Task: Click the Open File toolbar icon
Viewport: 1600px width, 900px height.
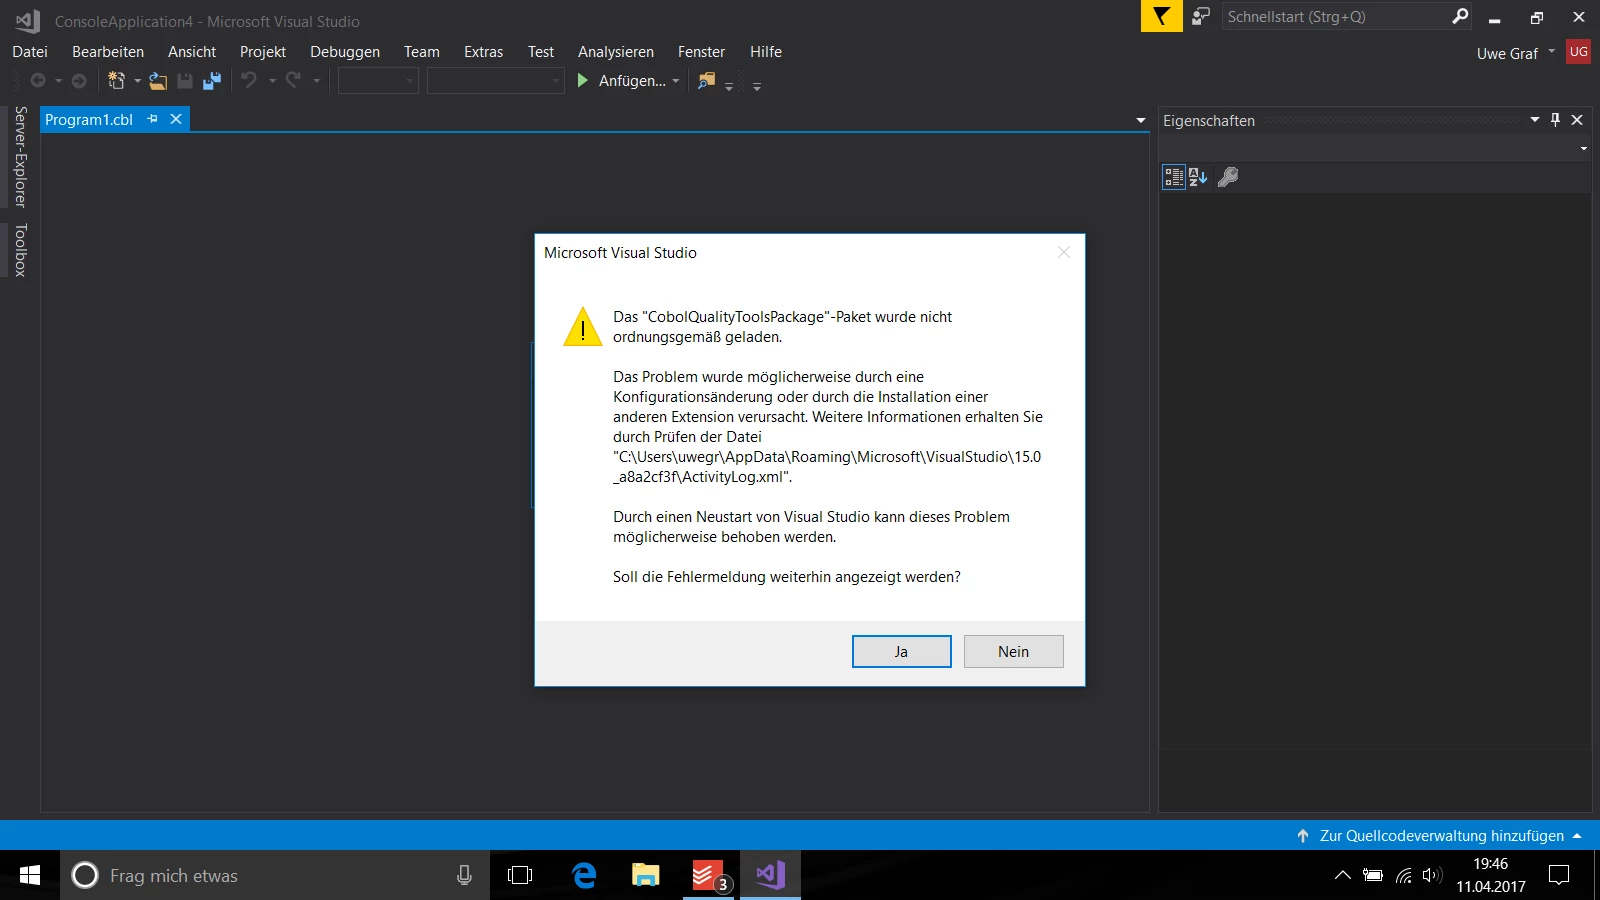Action: click(x=158, y=81)
